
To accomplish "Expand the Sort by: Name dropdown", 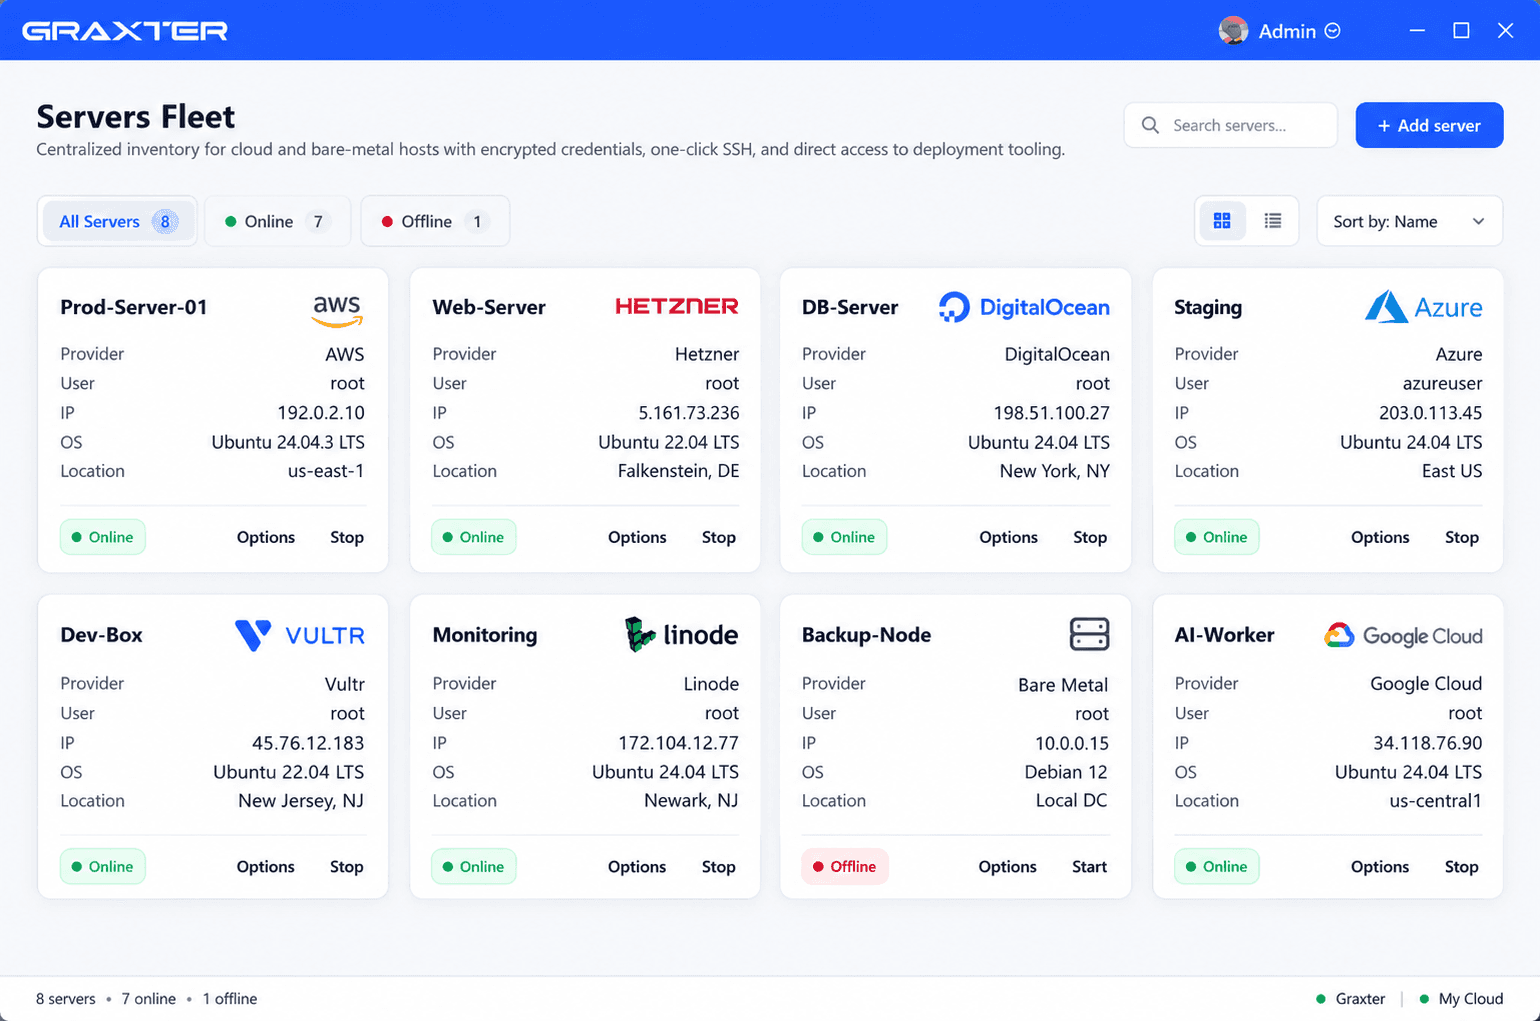I will pos(1409,221).
